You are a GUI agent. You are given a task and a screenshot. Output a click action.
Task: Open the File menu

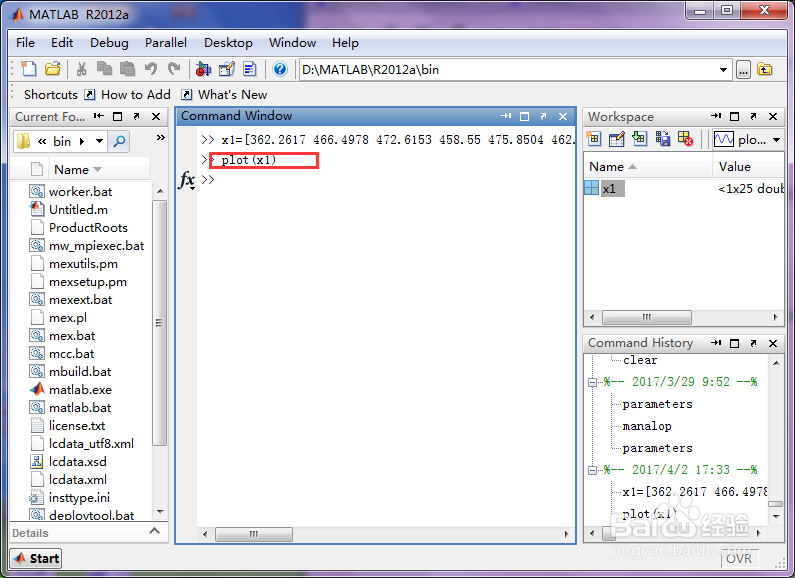tap(25, 43)
